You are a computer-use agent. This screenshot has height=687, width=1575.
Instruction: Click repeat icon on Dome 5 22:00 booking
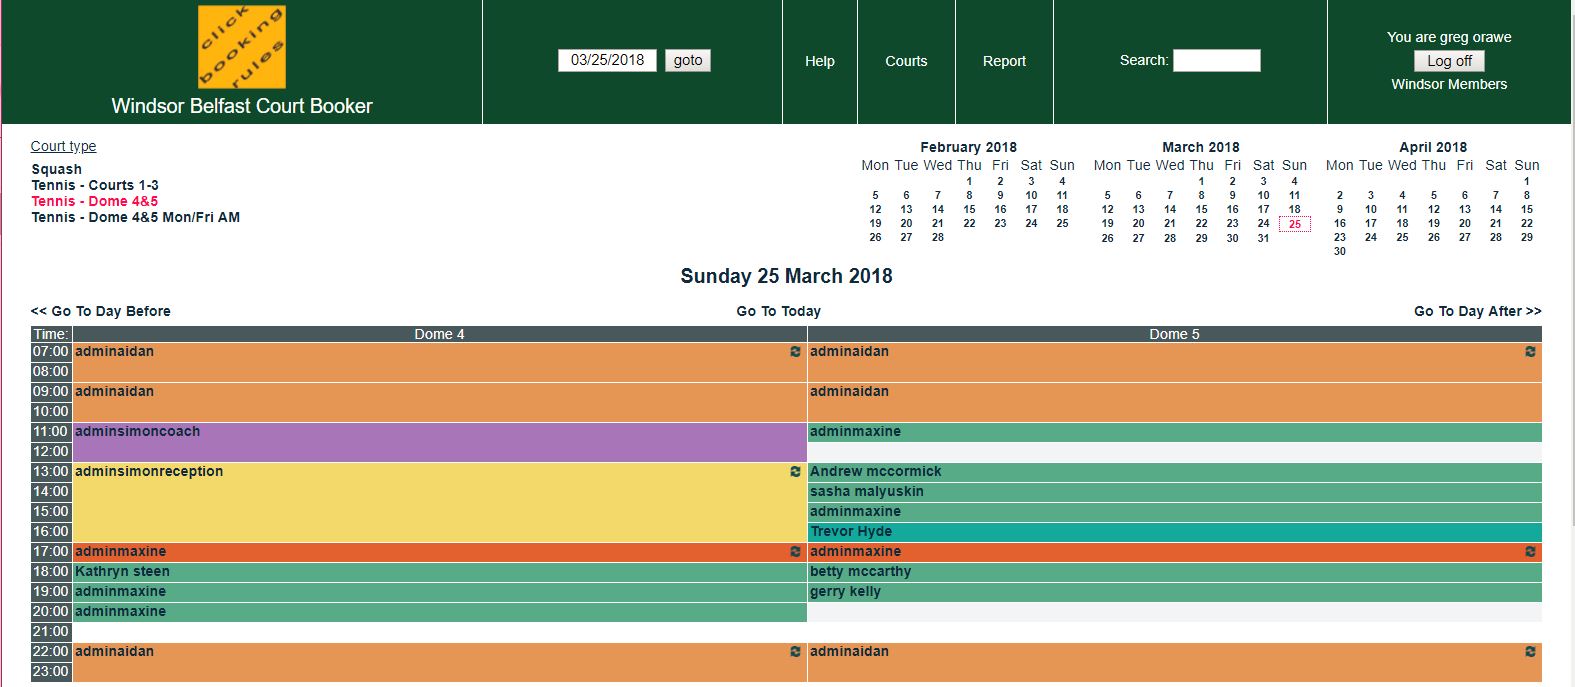click(1530, 652)
